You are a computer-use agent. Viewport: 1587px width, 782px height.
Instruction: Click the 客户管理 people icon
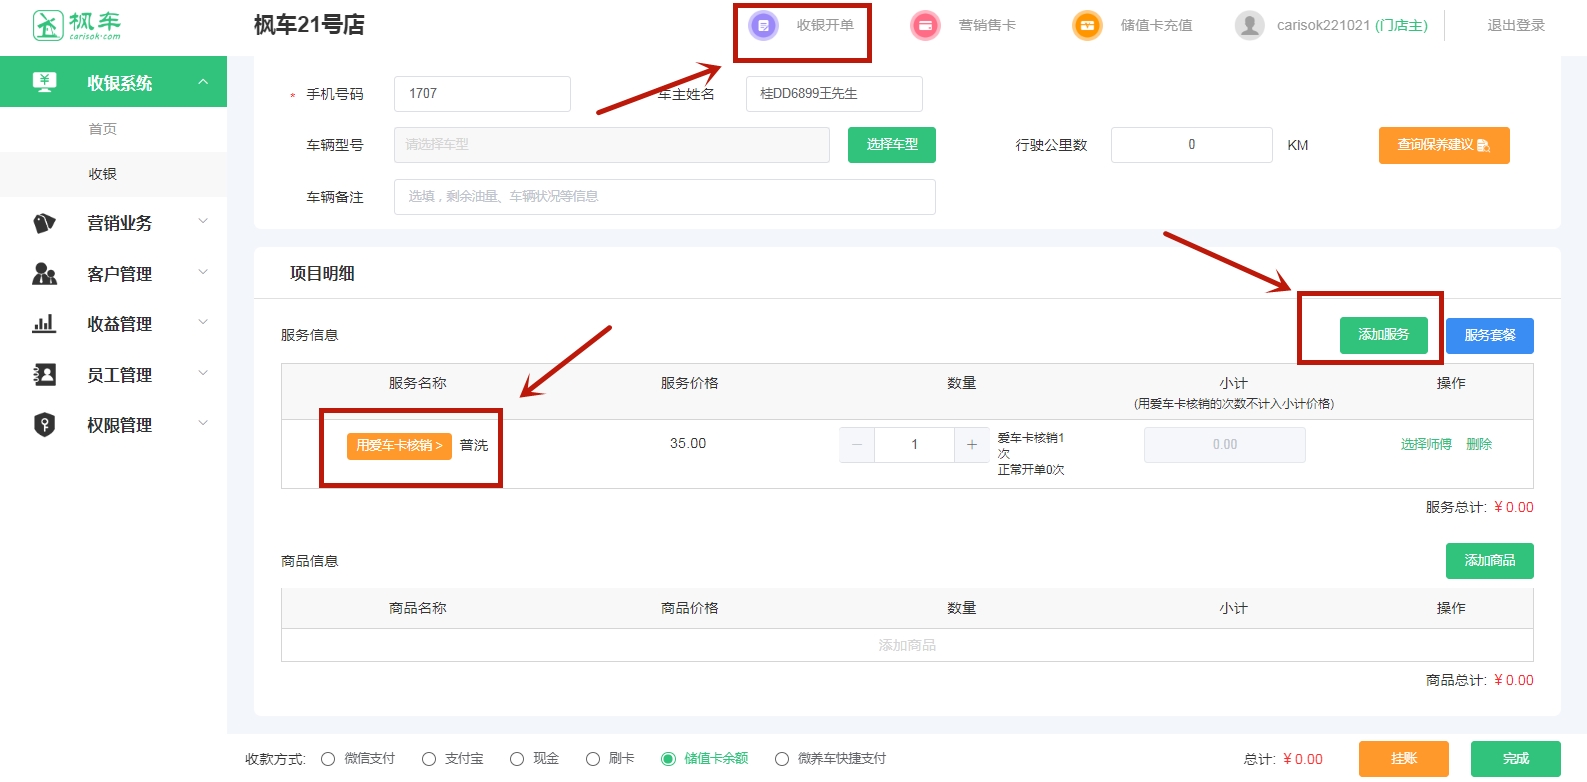coord(44,274)
